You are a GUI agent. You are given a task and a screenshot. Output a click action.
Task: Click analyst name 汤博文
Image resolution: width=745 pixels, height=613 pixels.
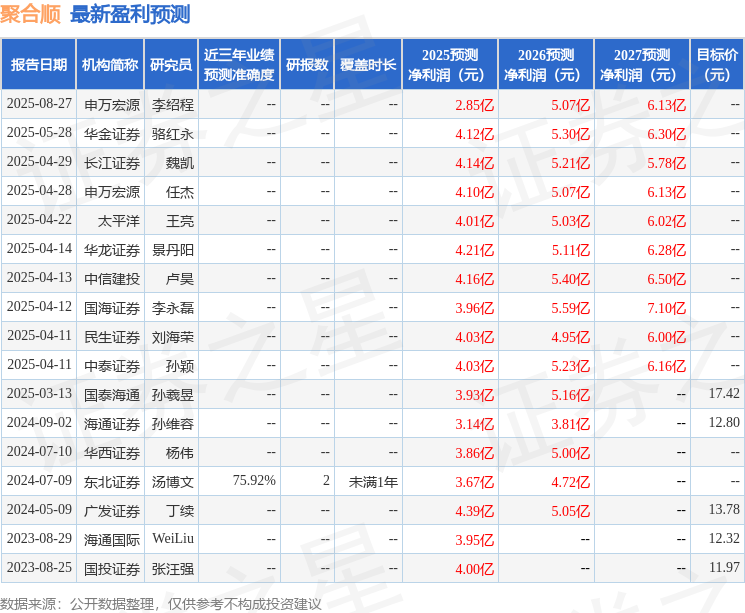(173, 482)
